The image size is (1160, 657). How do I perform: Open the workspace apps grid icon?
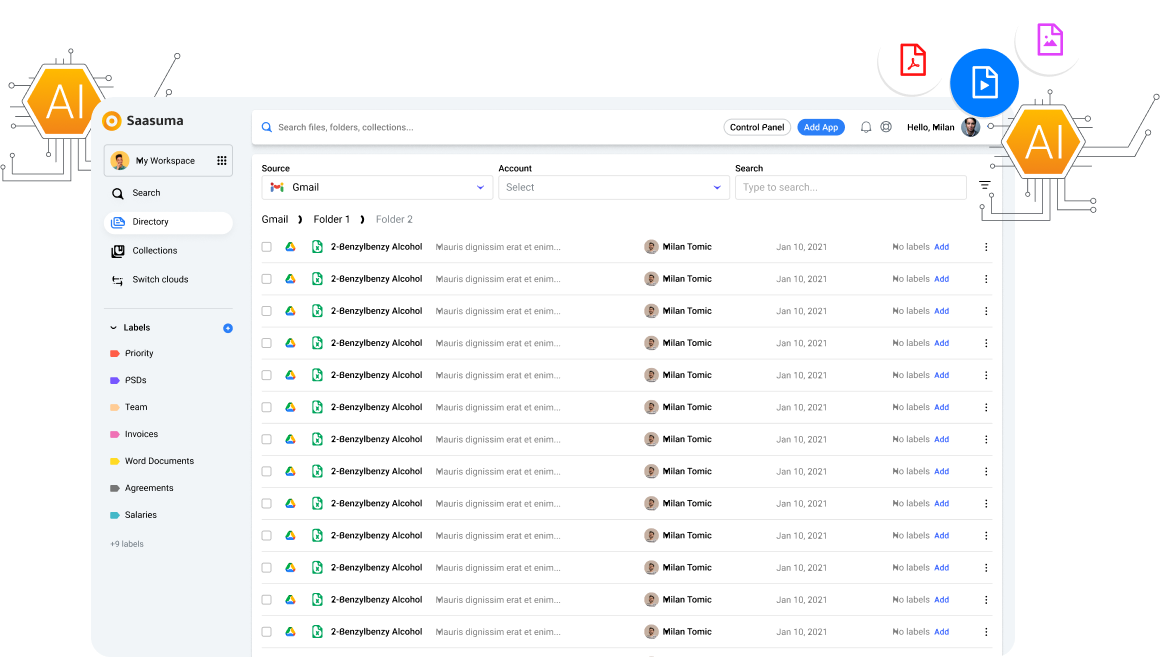pyautogui.click(x=221, y=160)
